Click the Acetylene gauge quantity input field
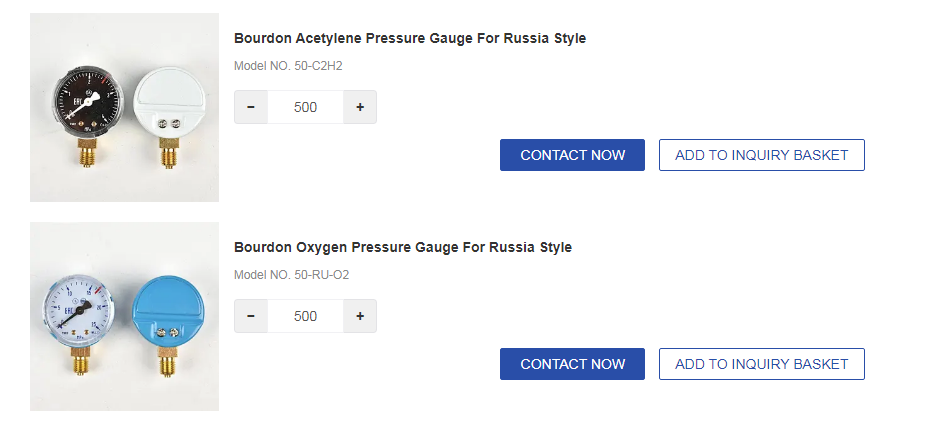 click(305, 107)
